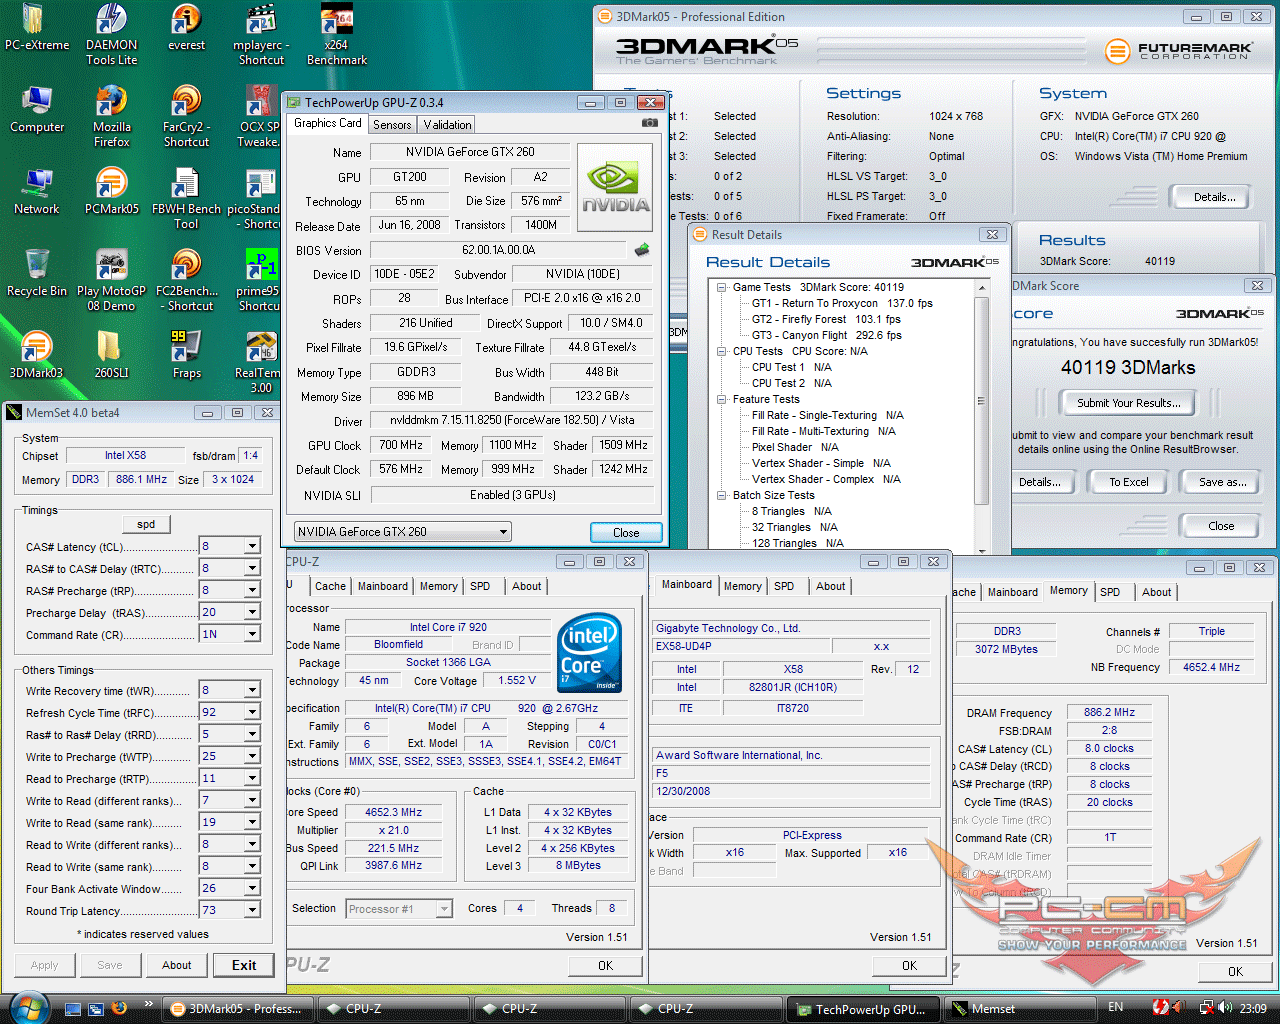This screenshot has width=1280, height=1024.
Task: Click OK in the Mainboard CPU-Z window
Action: pyautogui.click(x=909, y=965)
